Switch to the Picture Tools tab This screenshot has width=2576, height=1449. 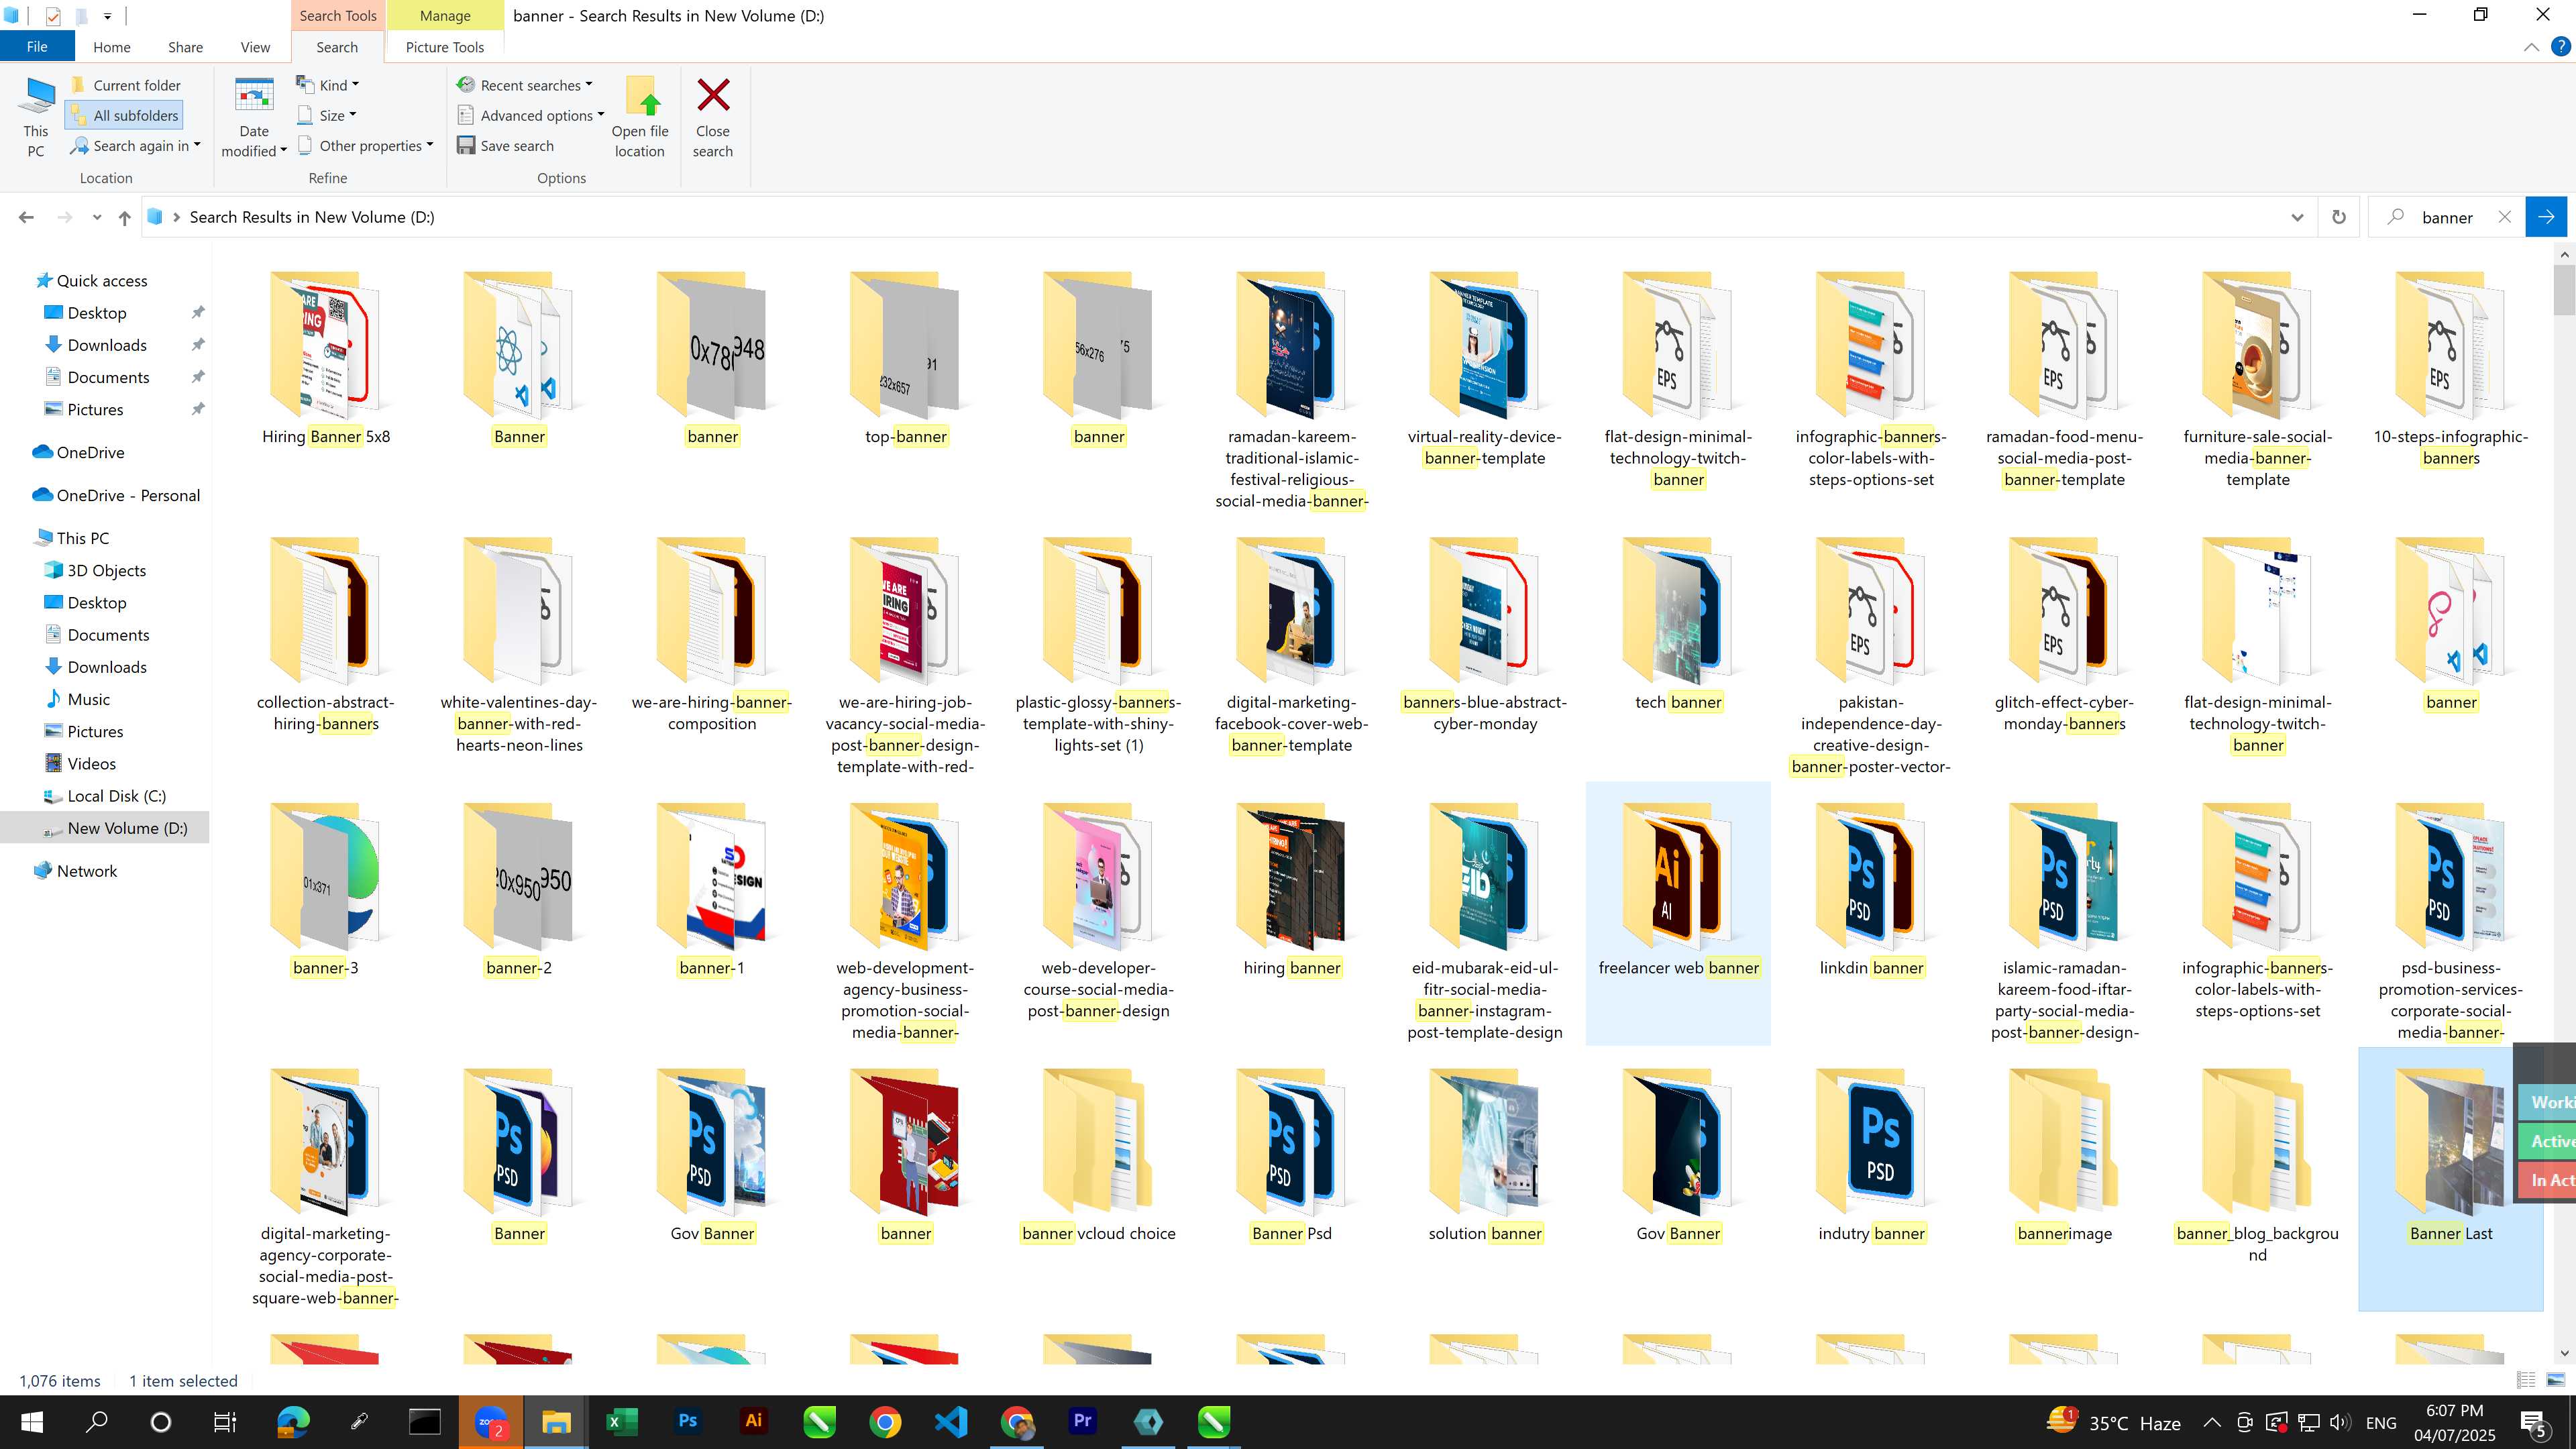(x=445, y=47)
